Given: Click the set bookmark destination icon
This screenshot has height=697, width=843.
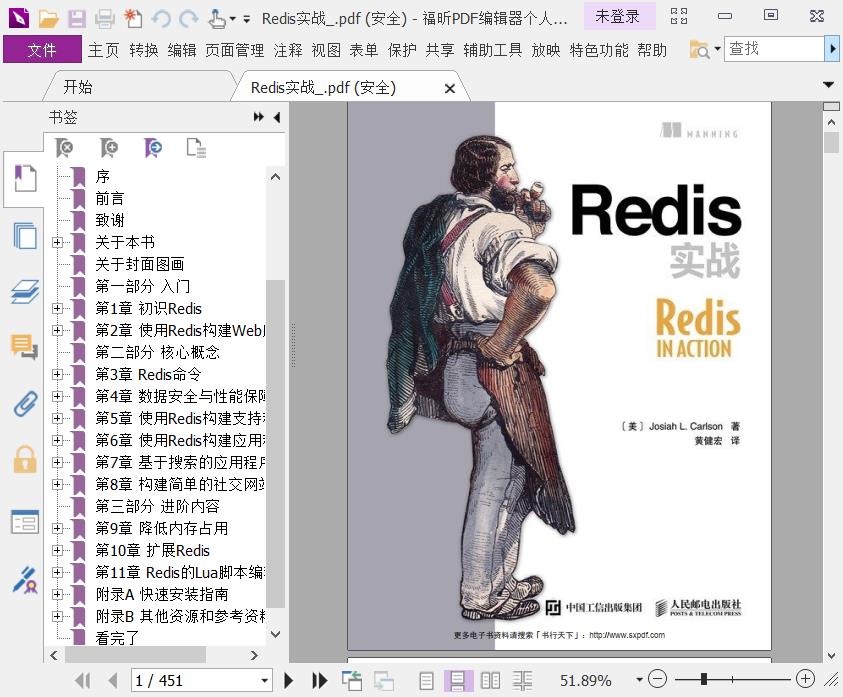Looking at the screenshot, I should [x=153, y=147].
